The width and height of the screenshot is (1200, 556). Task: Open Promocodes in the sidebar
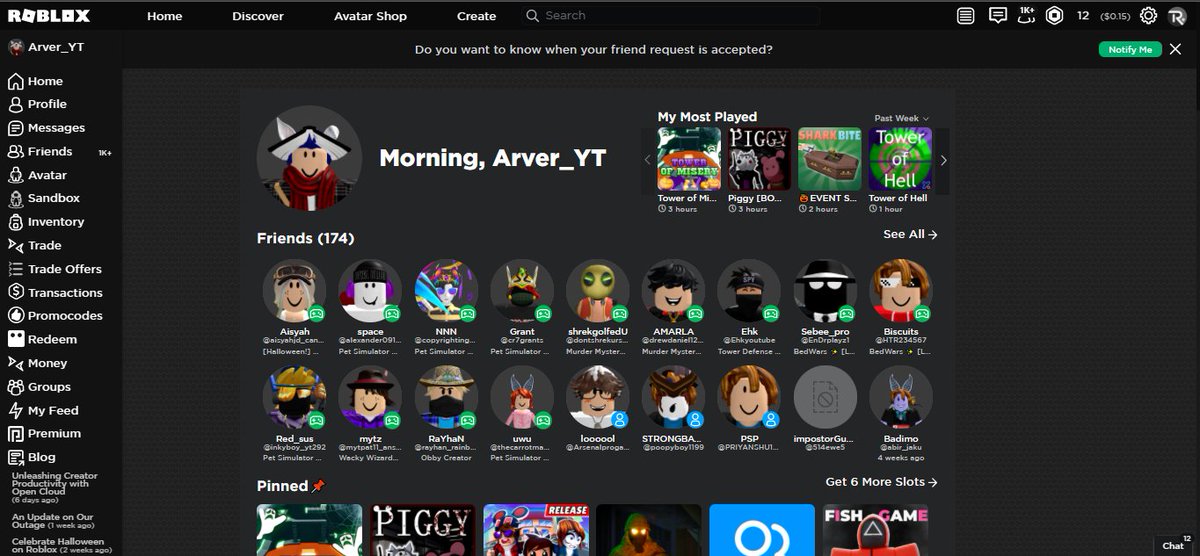[x=55, y=316]
